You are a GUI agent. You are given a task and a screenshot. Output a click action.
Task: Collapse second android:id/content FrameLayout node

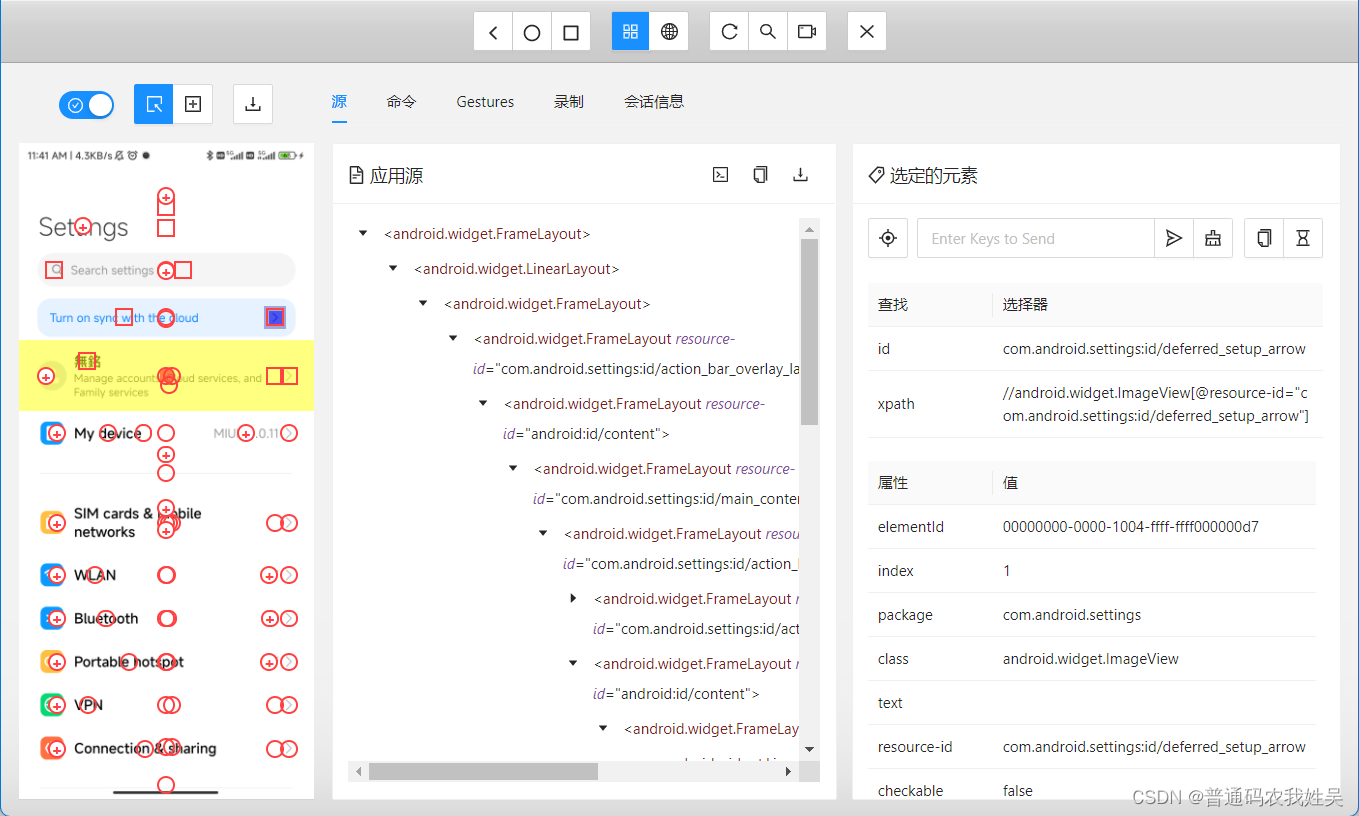573,663
